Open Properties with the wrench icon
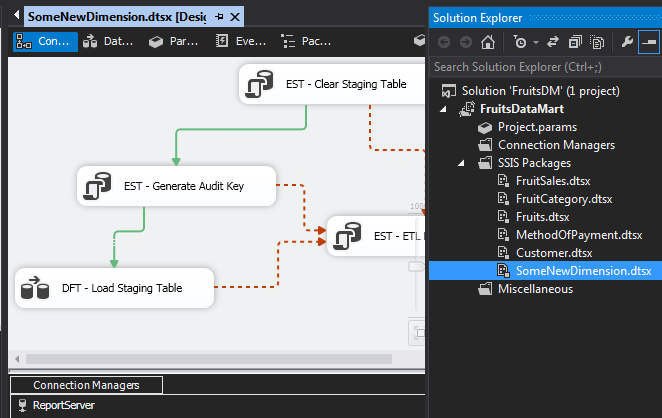662x418 pixels. tap(626, 42)
